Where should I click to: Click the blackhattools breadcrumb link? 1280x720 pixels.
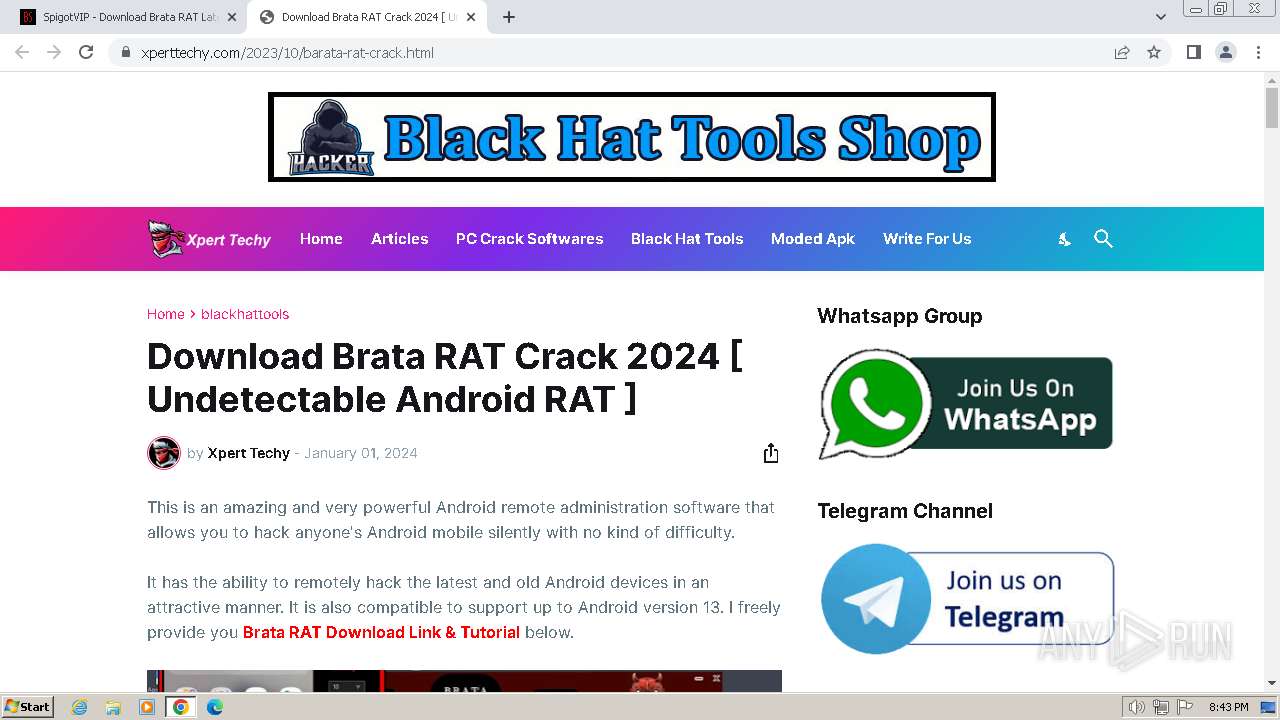pos(245,314)
